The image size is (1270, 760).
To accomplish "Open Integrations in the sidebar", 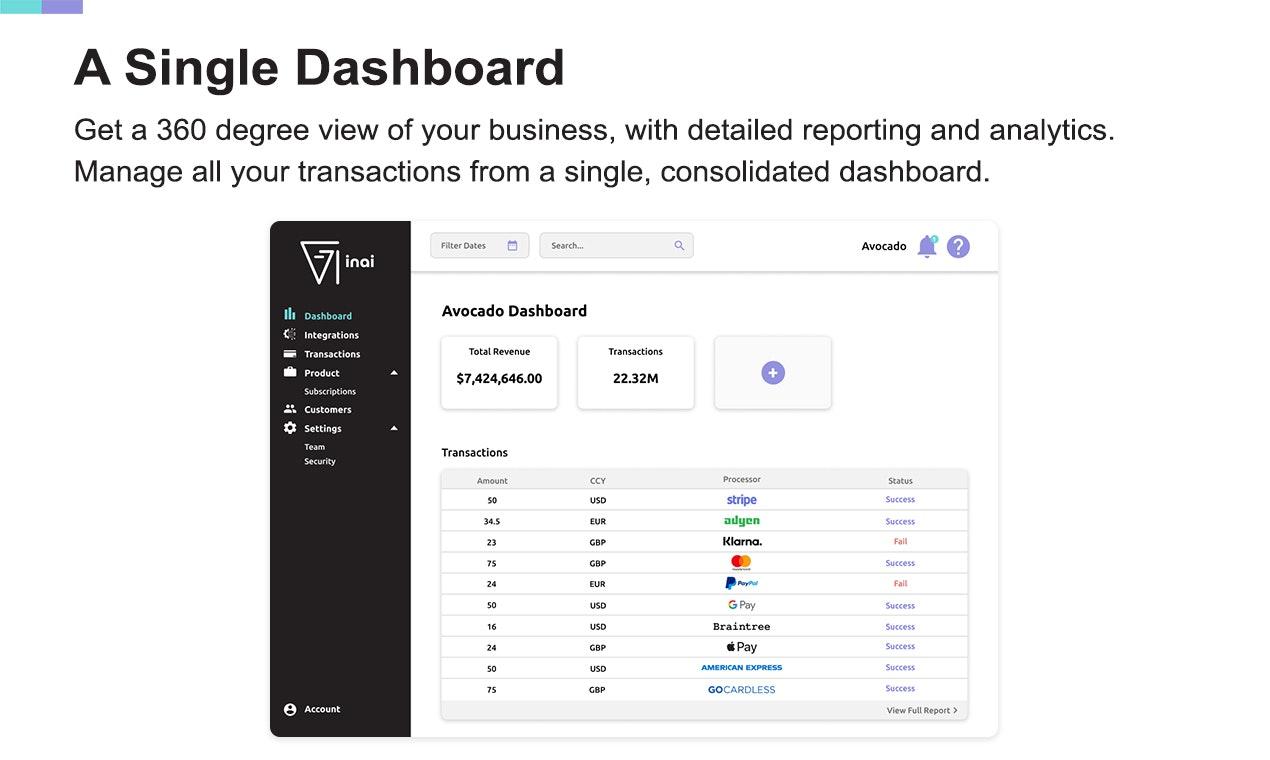I will (331, 335).
